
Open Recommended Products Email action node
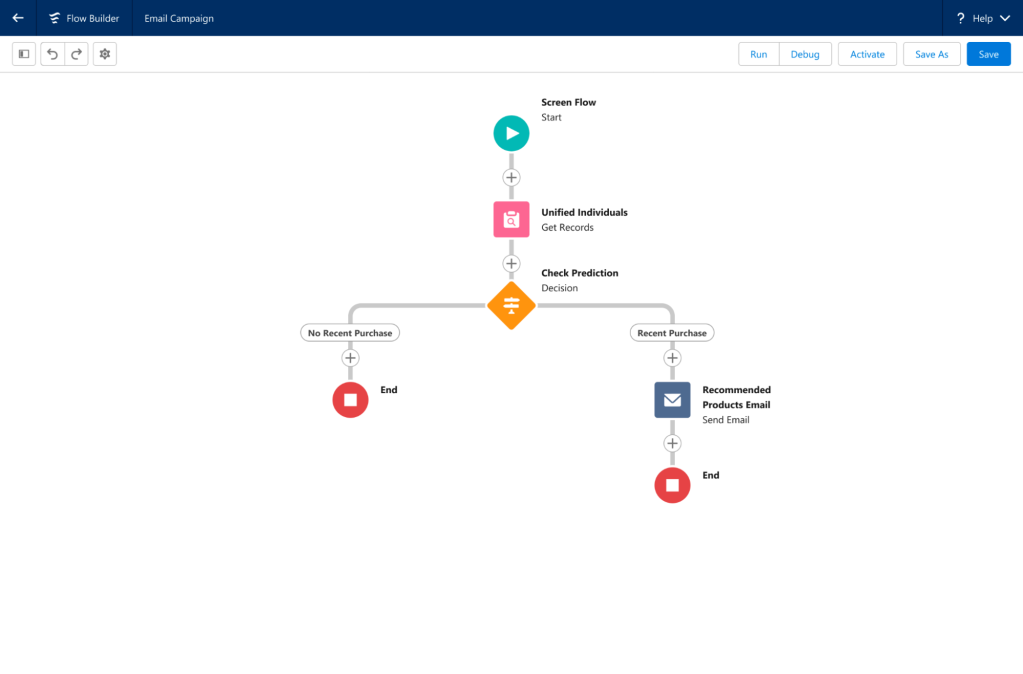coord(672,400)
